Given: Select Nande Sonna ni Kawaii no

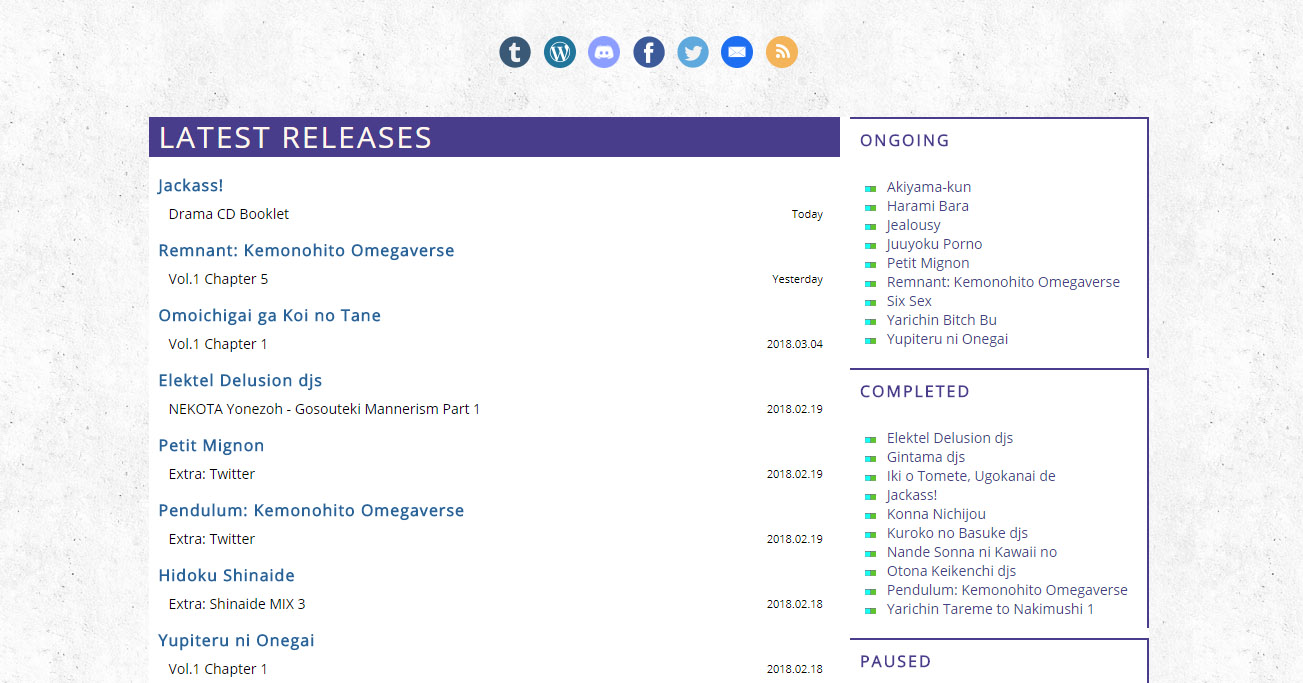Looking at the screenshot, I should click(972, 552).
